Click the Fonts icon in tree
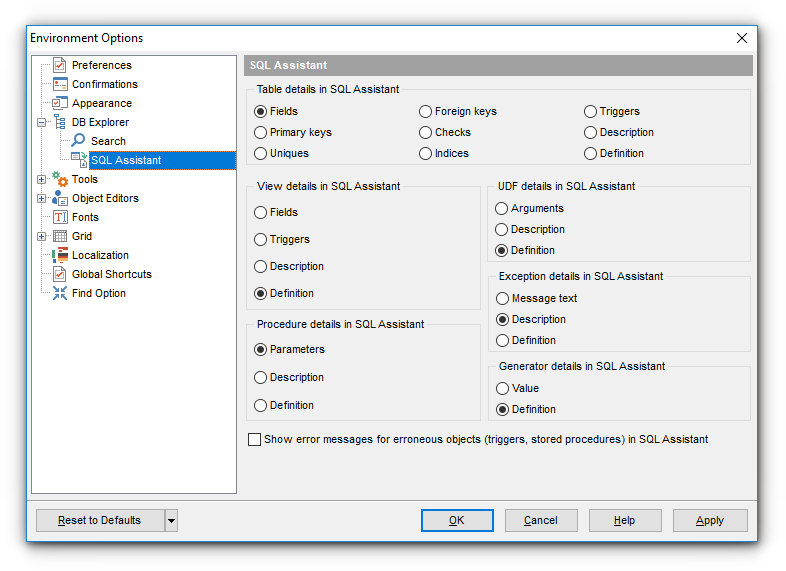Image resolution: width=786 pixels, height=571 pixels. pyautogui.click(x=60, y=217)
